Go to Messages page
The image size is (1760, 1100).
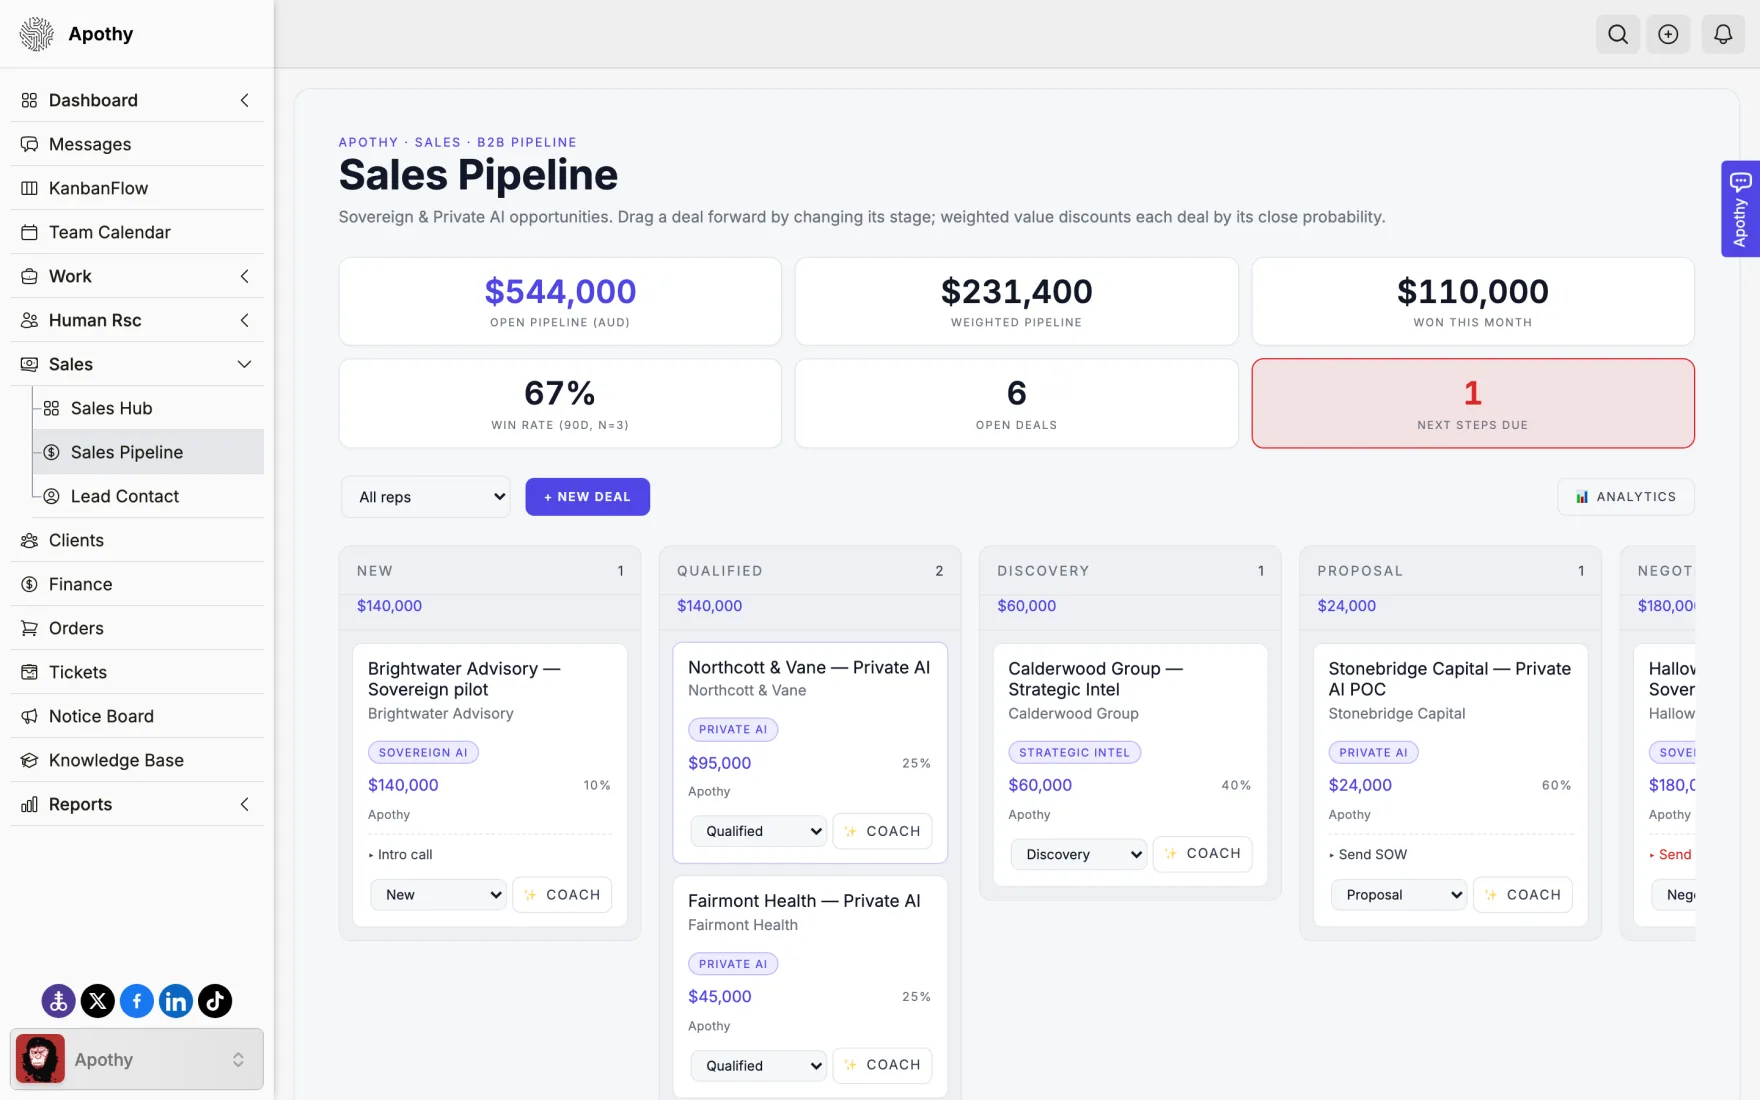pyautogui.click(x=137, y=144)
